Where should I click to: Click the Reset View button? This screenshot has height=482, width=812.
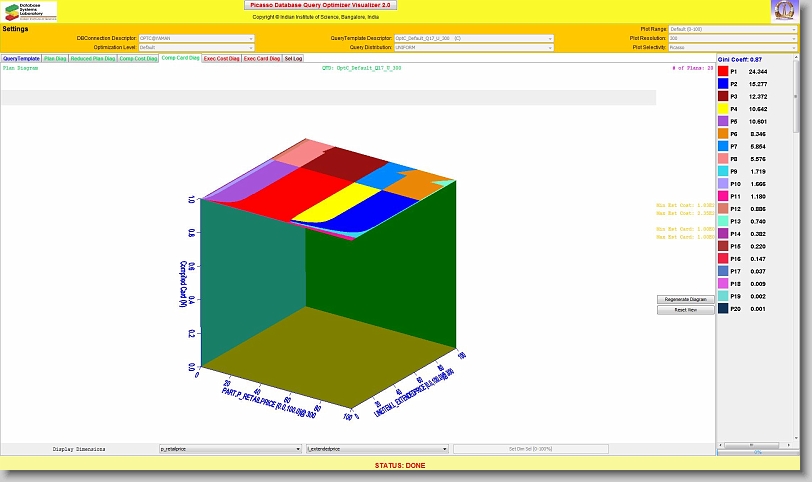coord(685,310)
